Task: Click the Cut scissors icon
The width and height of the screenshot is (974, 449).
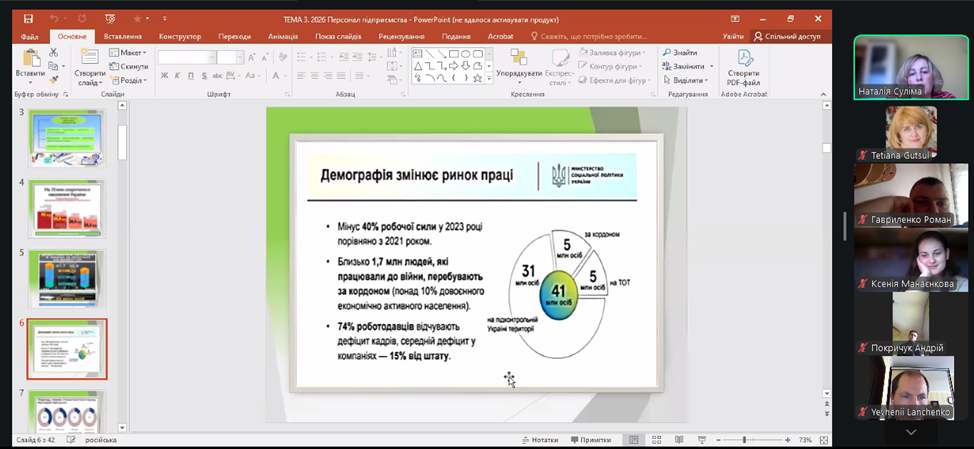Action: tap(54, 53)
